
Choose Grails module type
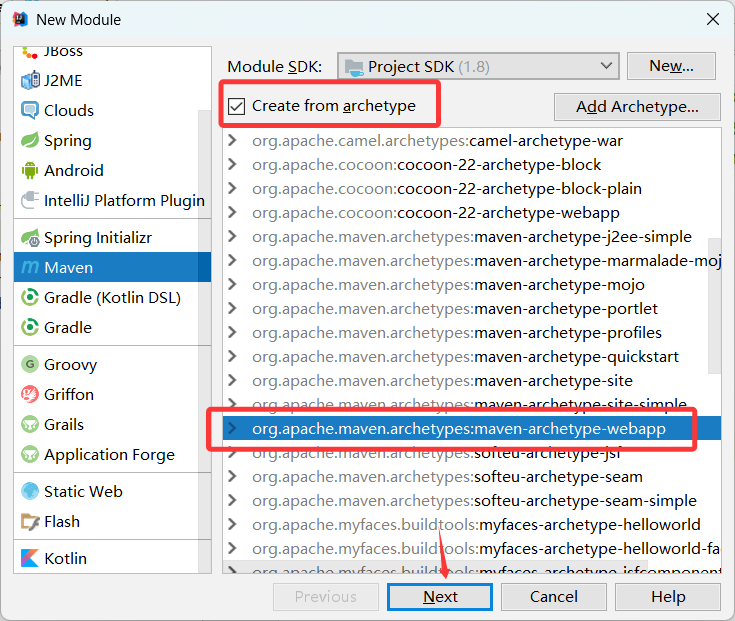tap(112, 425)
